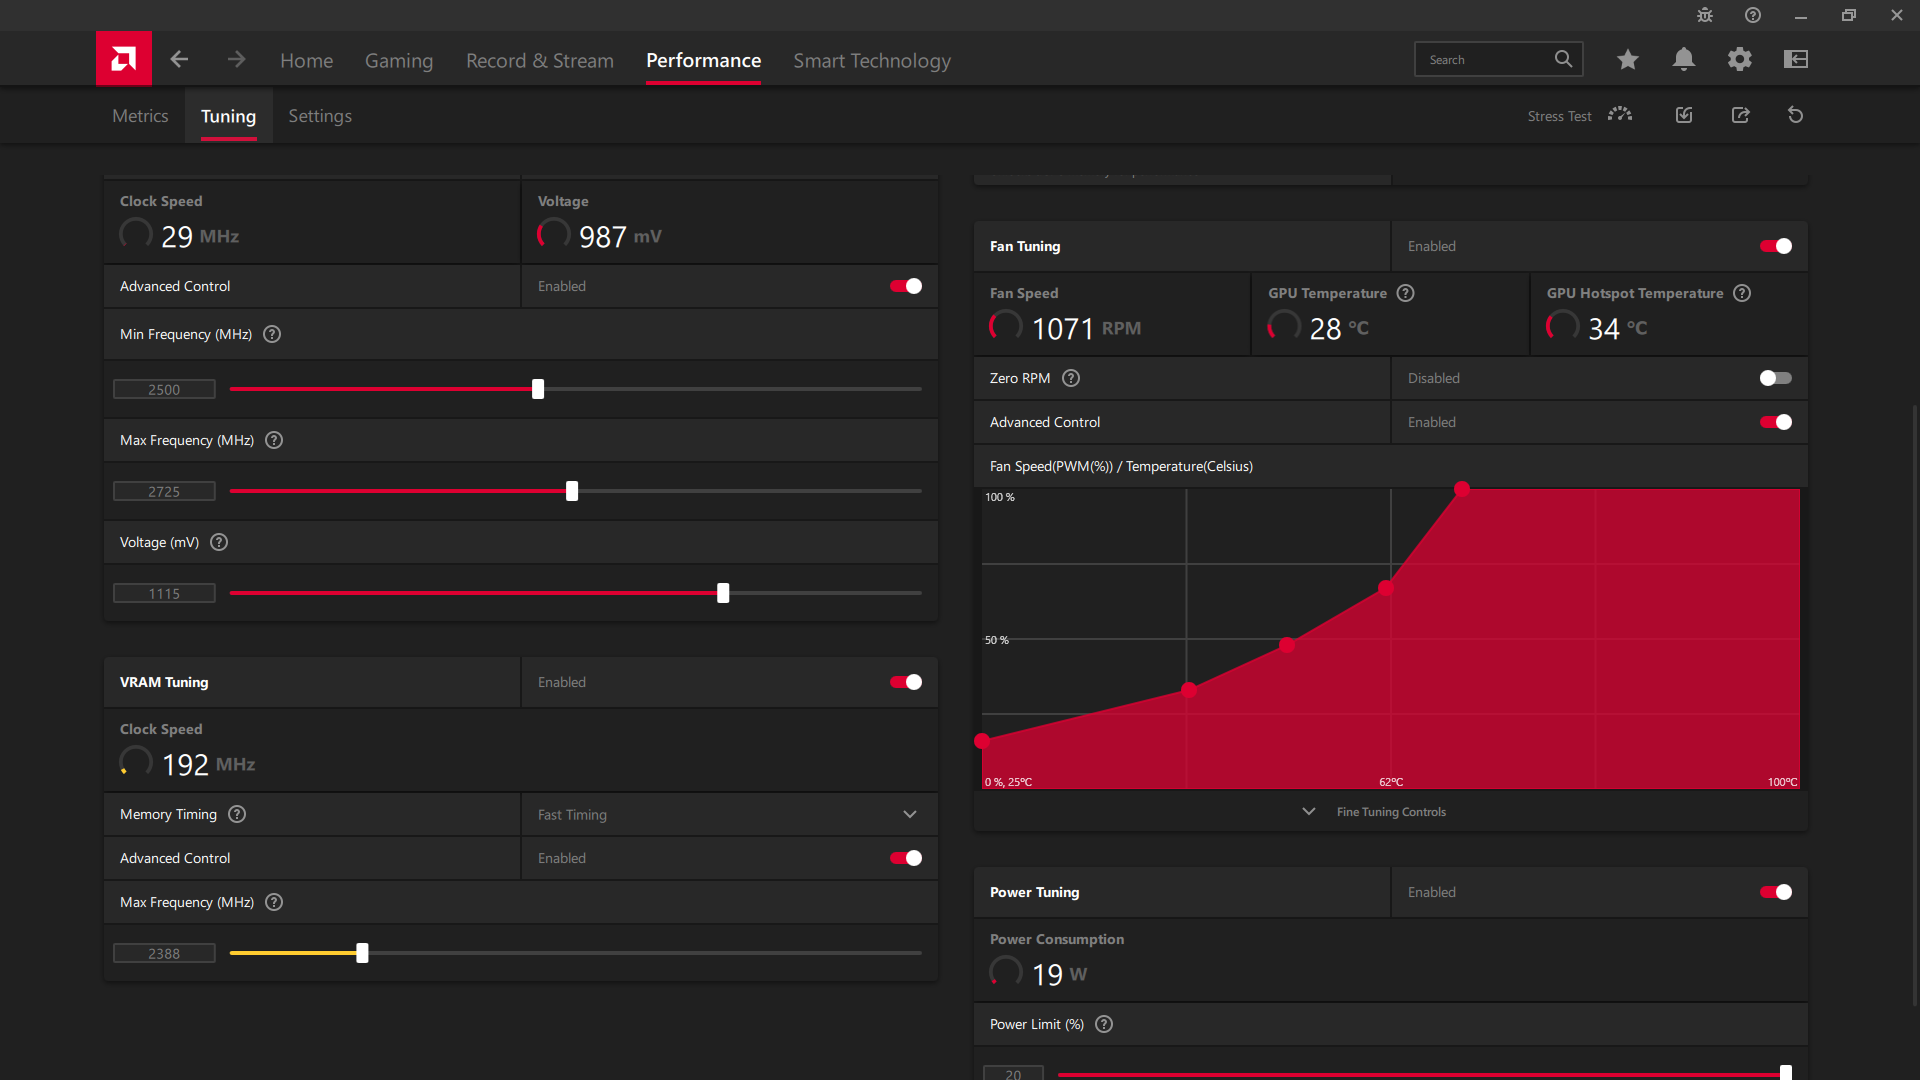Click Min Frequency slider handle
This screenshot has height=1080, width=1920.
point(538,389)
